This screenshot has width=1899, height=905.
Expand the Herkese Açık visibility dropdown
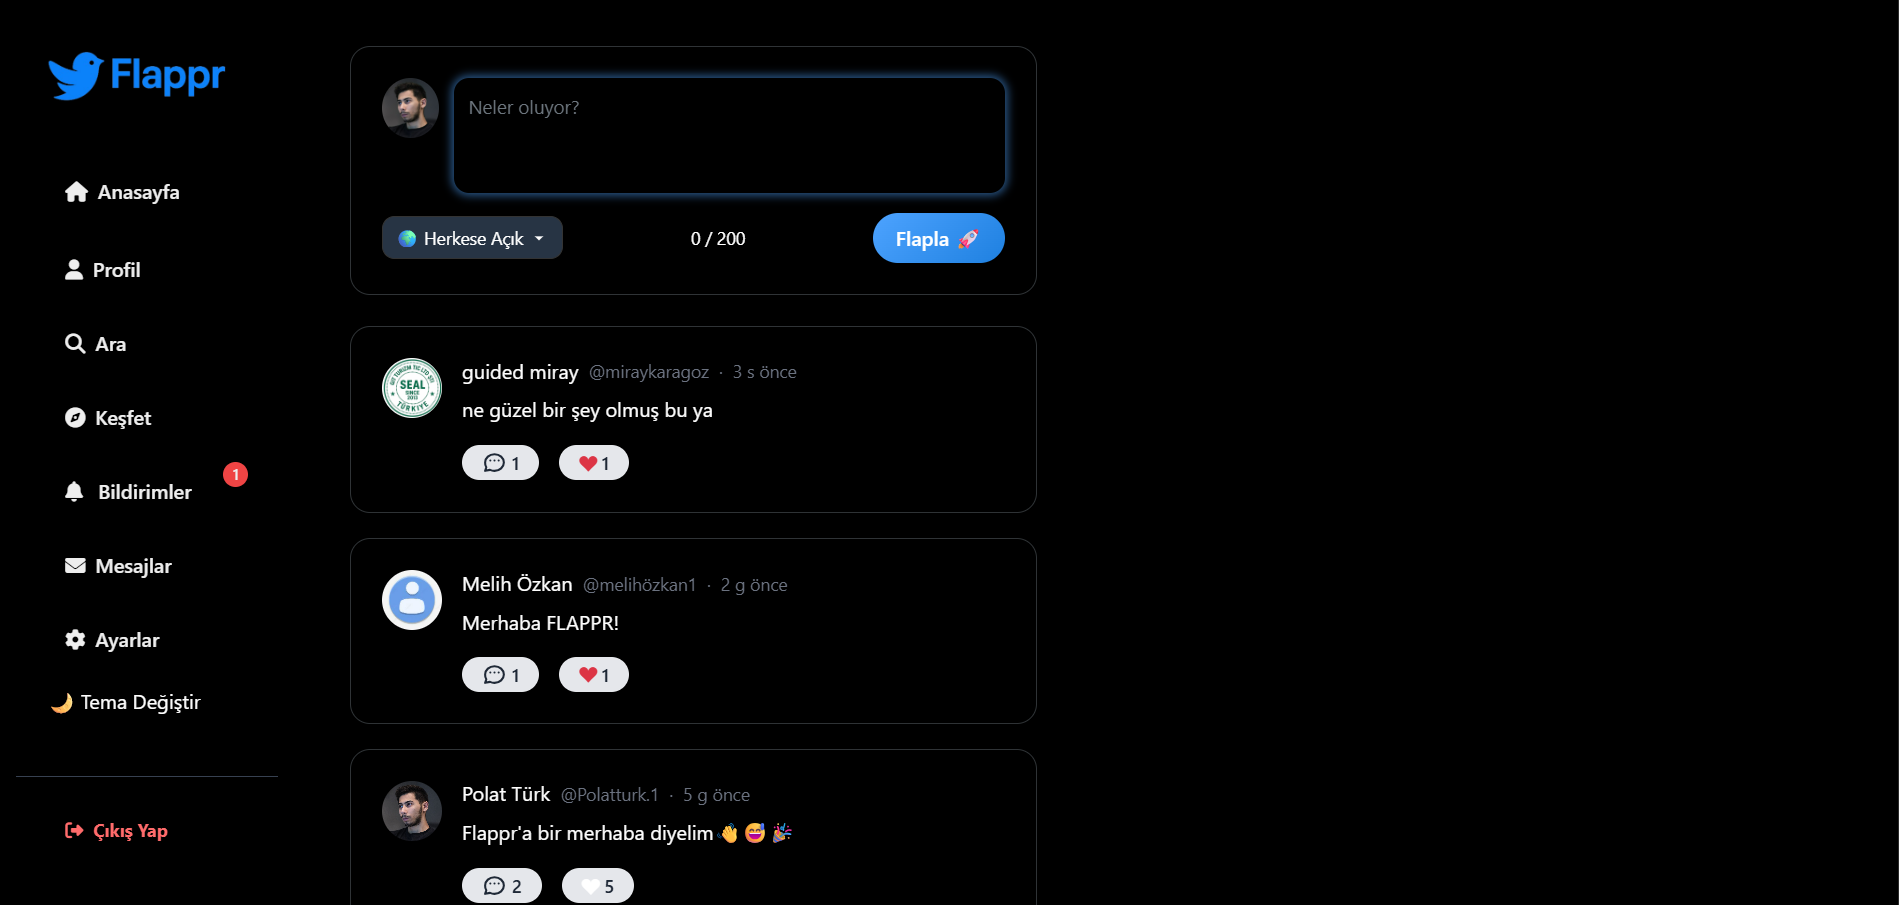472,238
